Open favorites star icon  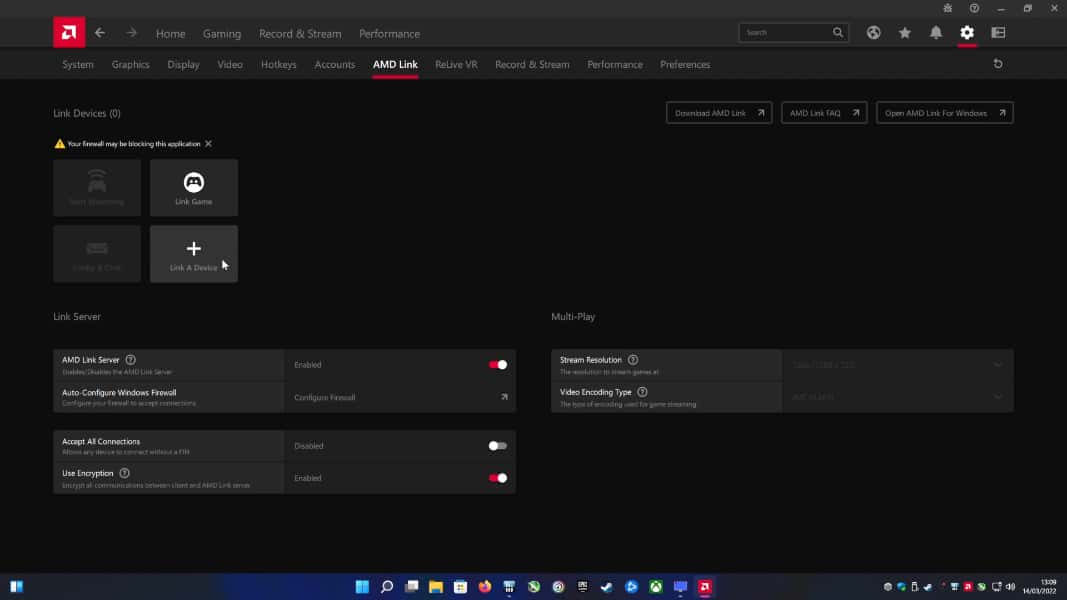click(x=904, y=33)
